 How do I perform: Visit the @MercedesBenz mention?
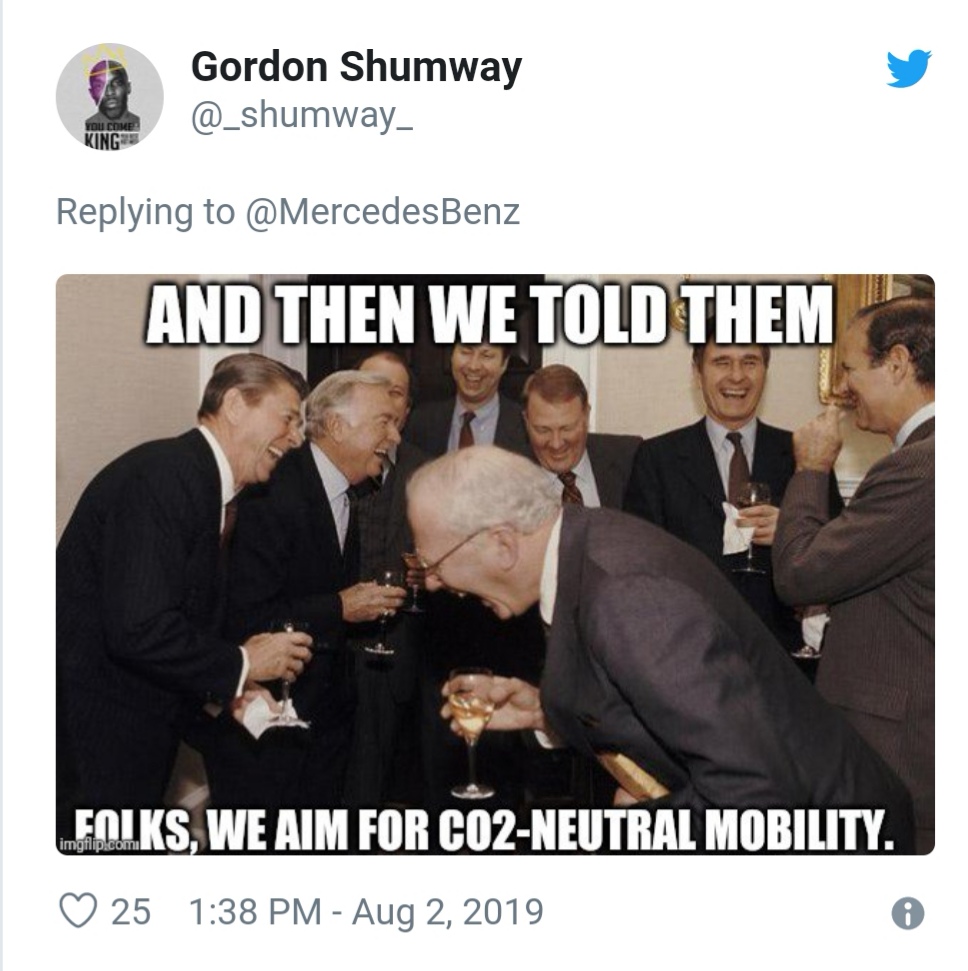[x=383, y=212]
